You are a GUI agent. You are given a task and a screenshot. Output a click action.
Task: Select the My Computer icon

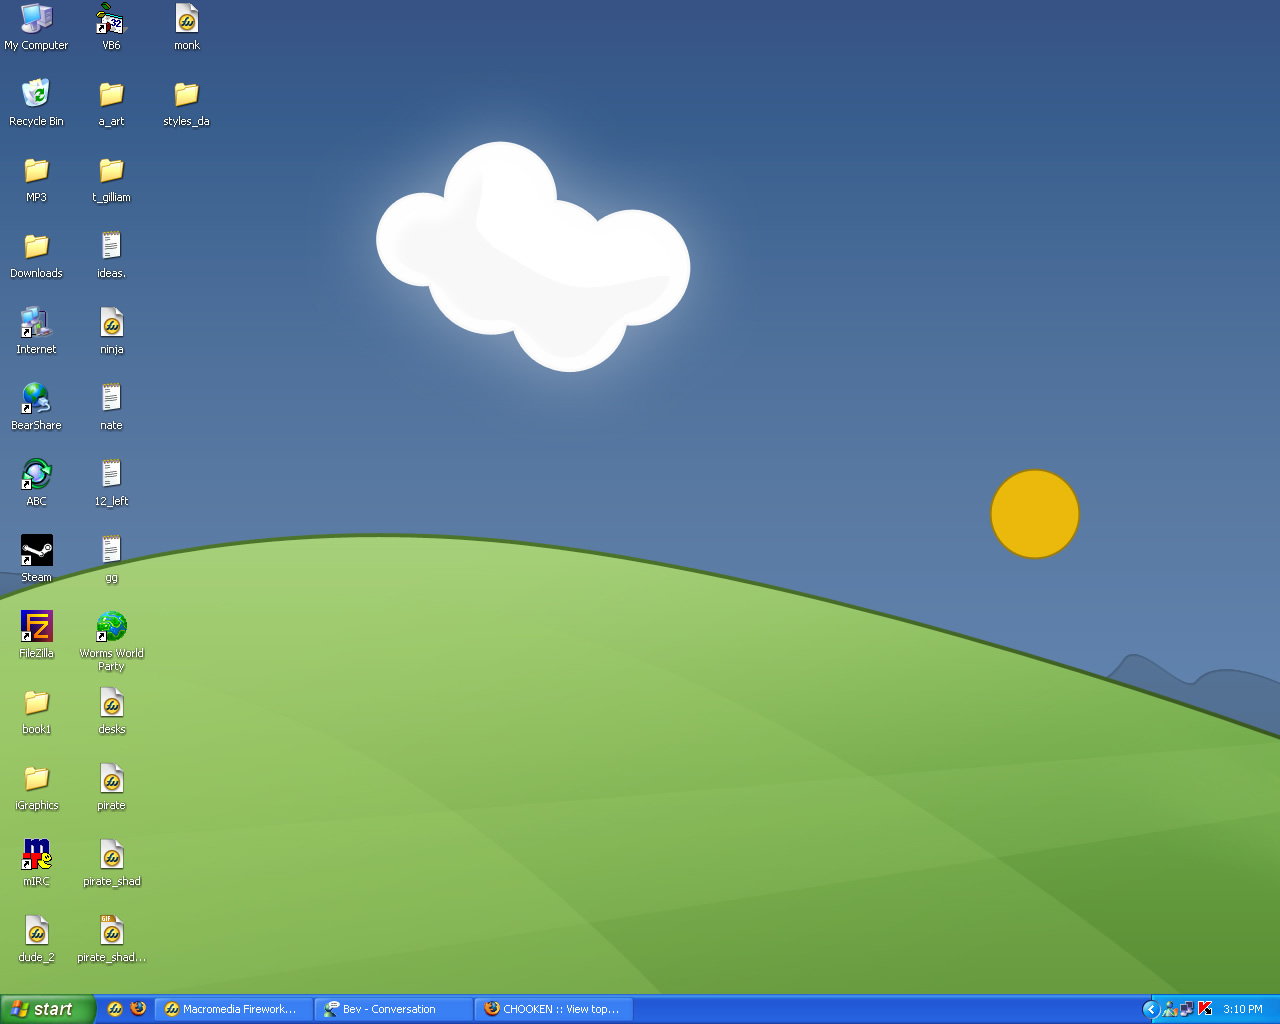pos(36,19)
